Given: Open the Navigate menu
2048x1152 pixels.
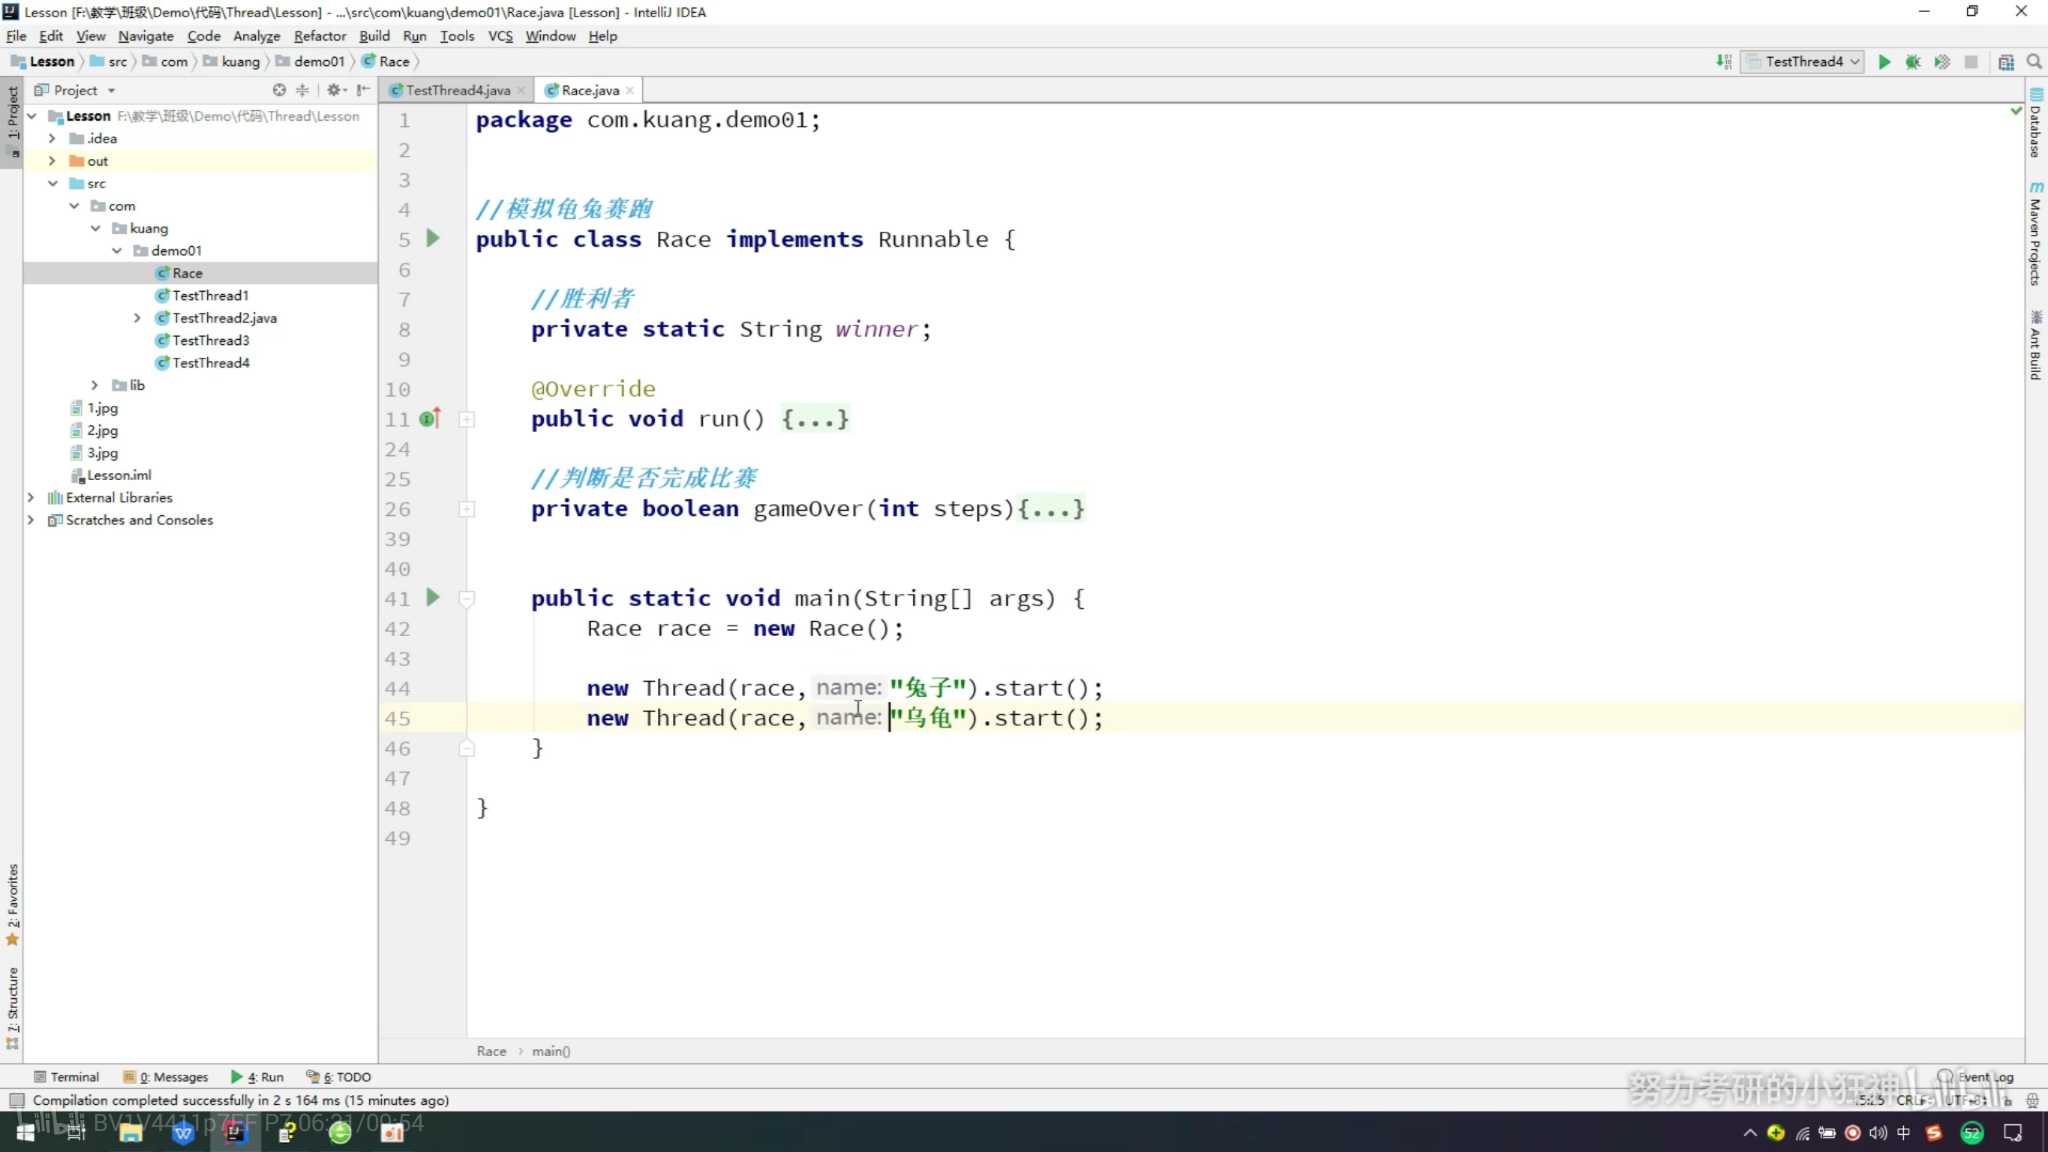Looking at the screenshot, I should click(x=146, y=36).
